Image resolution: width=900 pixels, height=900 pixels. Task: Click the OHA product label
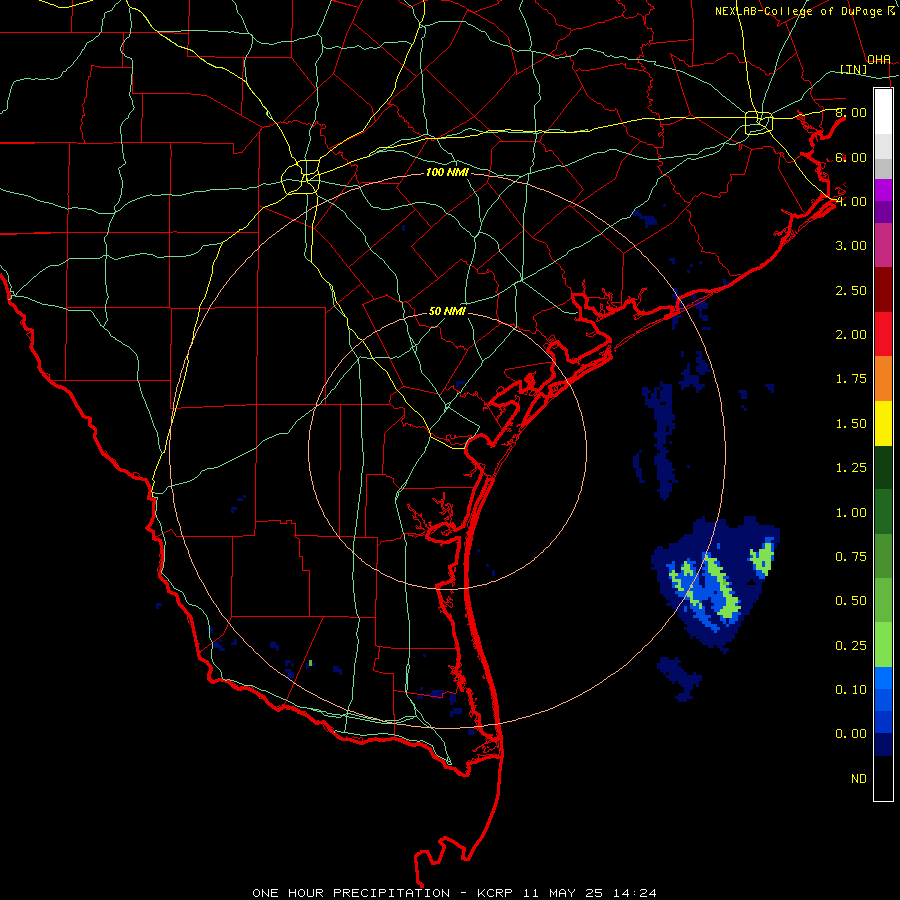point(879,59)
